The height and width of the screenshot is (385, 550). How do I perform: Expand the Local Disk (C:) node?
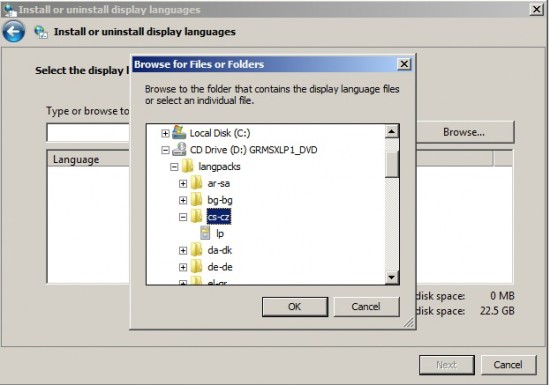click(165, 133)
